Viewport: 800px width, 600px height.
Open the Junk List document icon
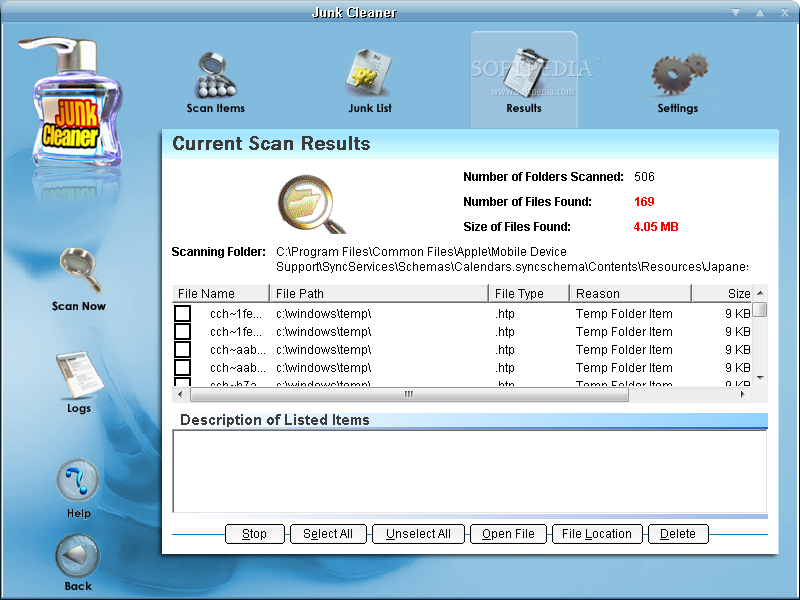pyautogui.click(x=370, y=72)
